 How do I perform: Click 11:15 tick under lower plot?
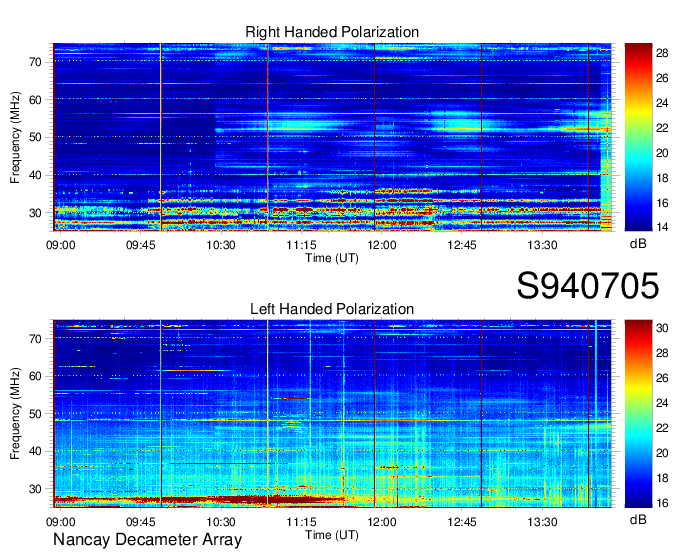pos(301,522)
